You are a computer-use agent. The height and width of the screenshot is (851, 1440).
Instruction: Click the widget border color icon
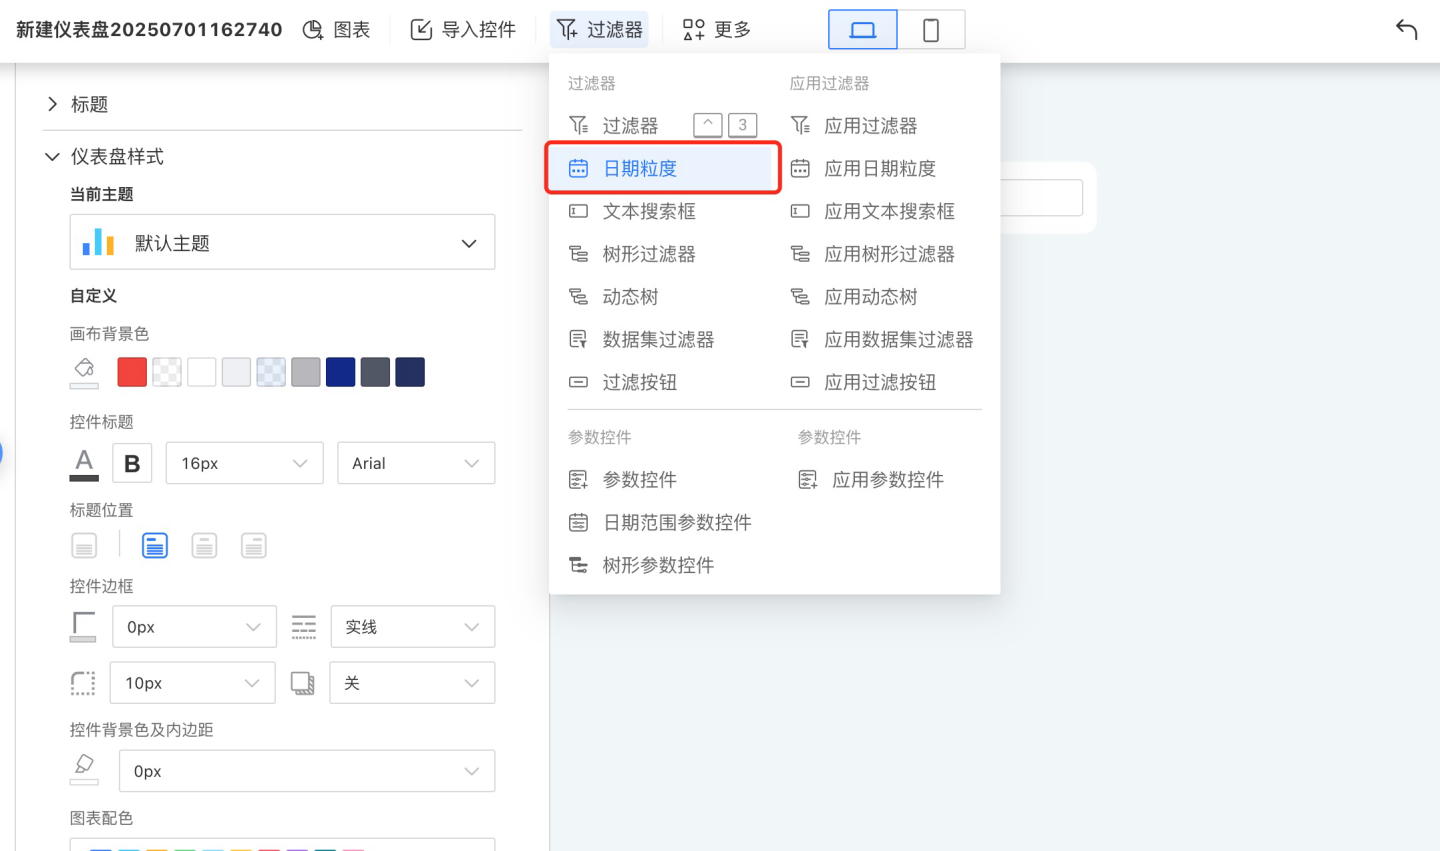[84, 627]
